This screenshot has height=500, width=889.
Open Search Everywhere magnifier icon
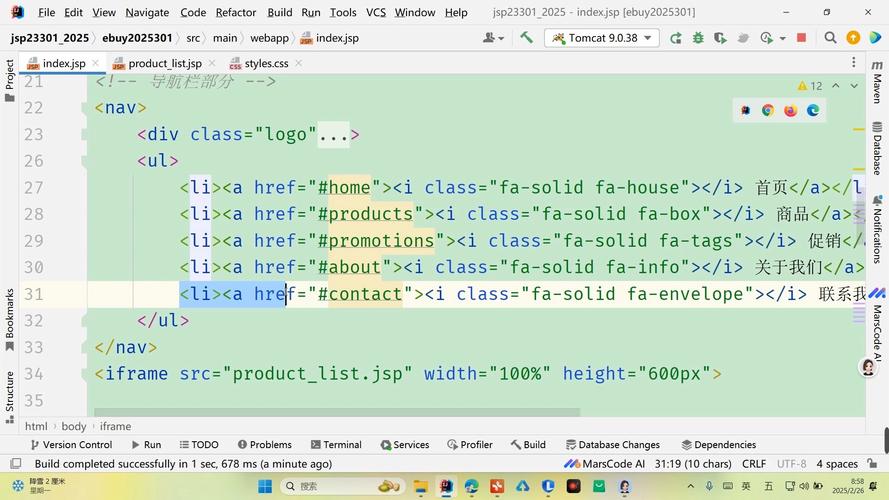pos(830,38)
